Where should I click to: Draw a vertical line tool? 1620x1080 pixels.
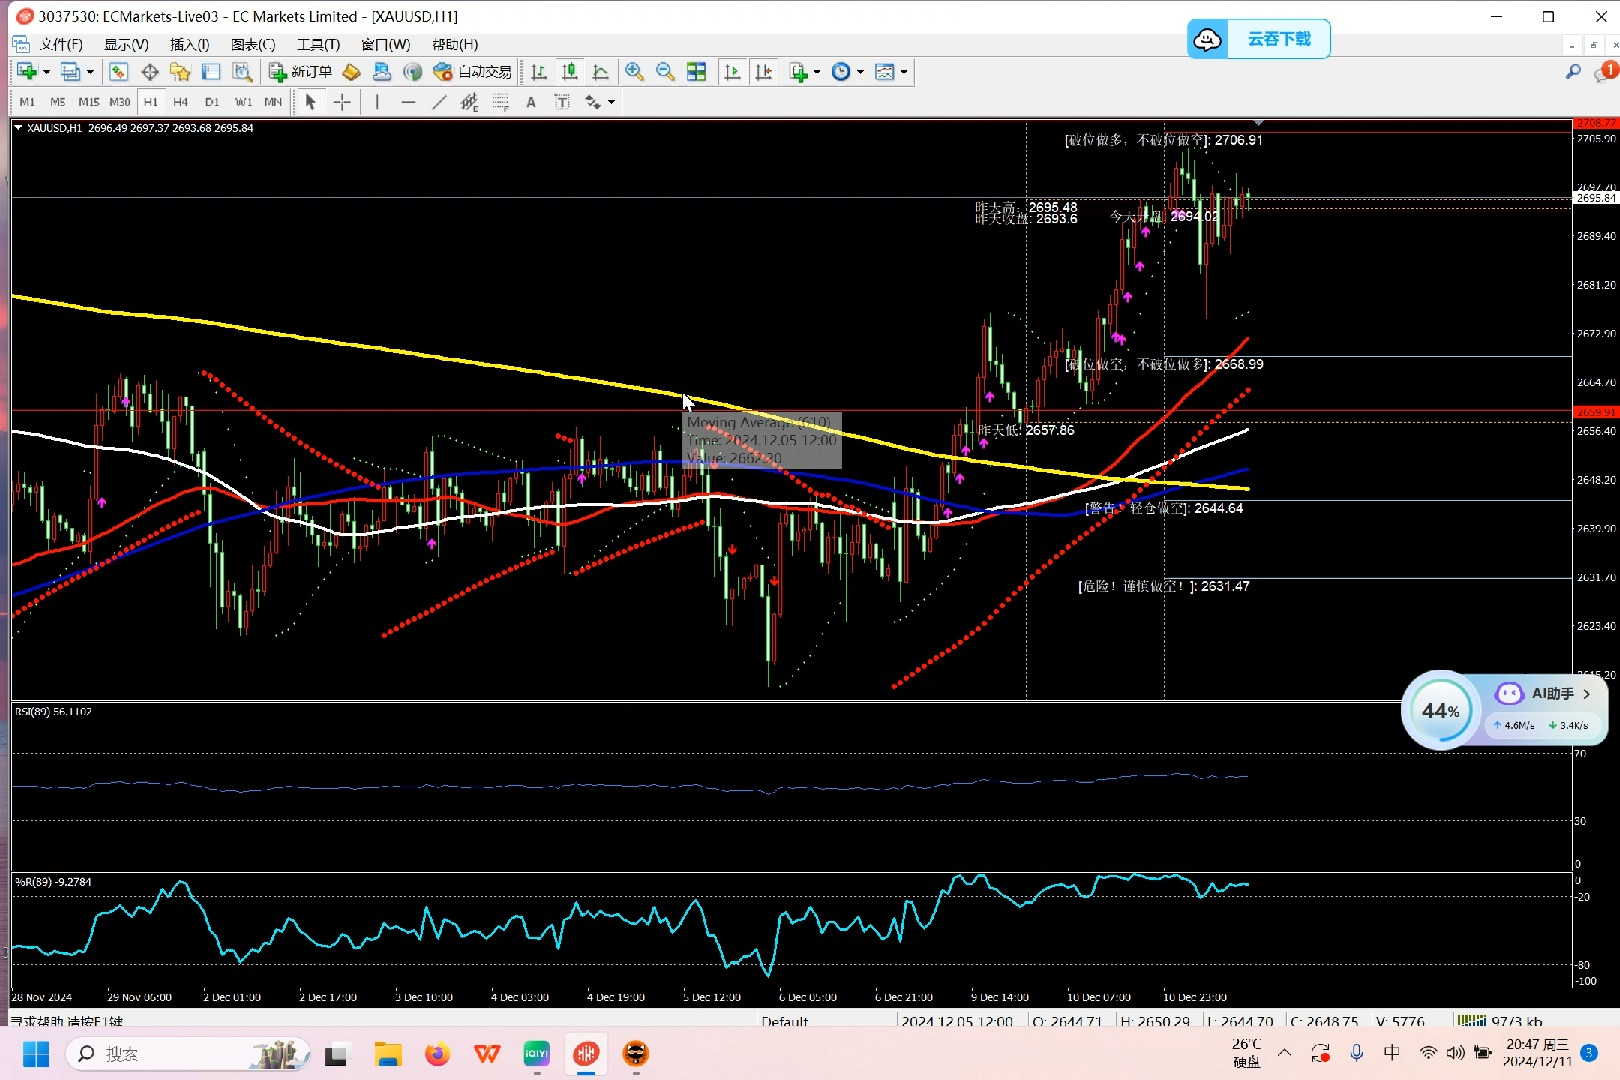click(377, 102)
